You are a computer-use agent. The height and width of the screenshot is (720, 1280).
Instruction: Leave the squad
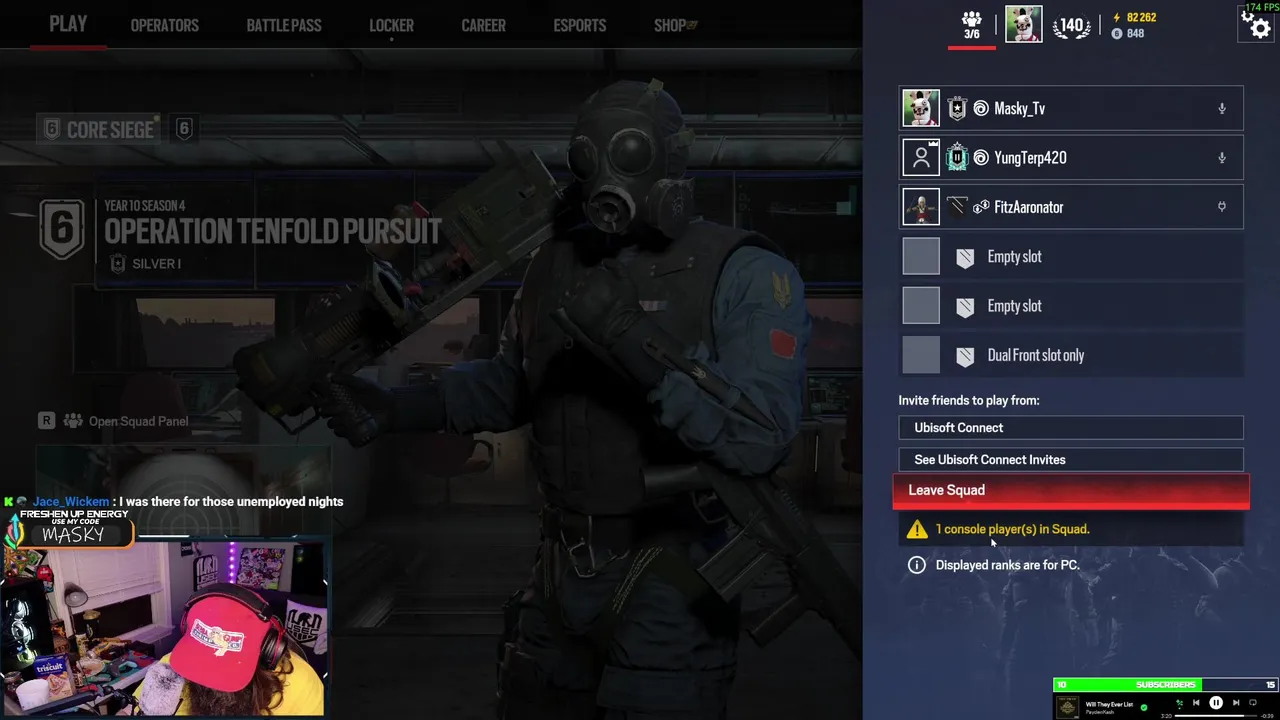(1070, 491)
